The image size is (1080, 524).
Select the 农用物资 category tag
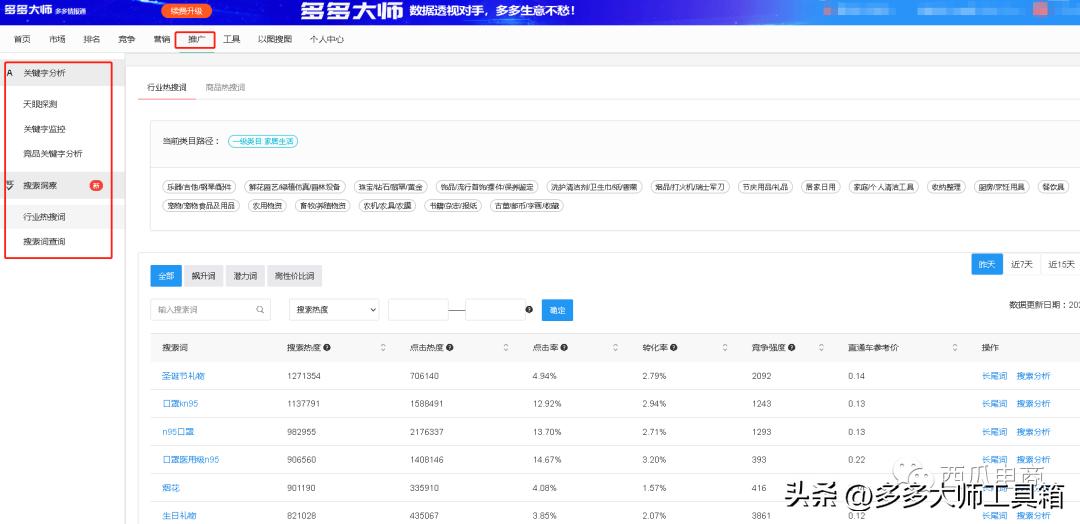pos(267,205)
